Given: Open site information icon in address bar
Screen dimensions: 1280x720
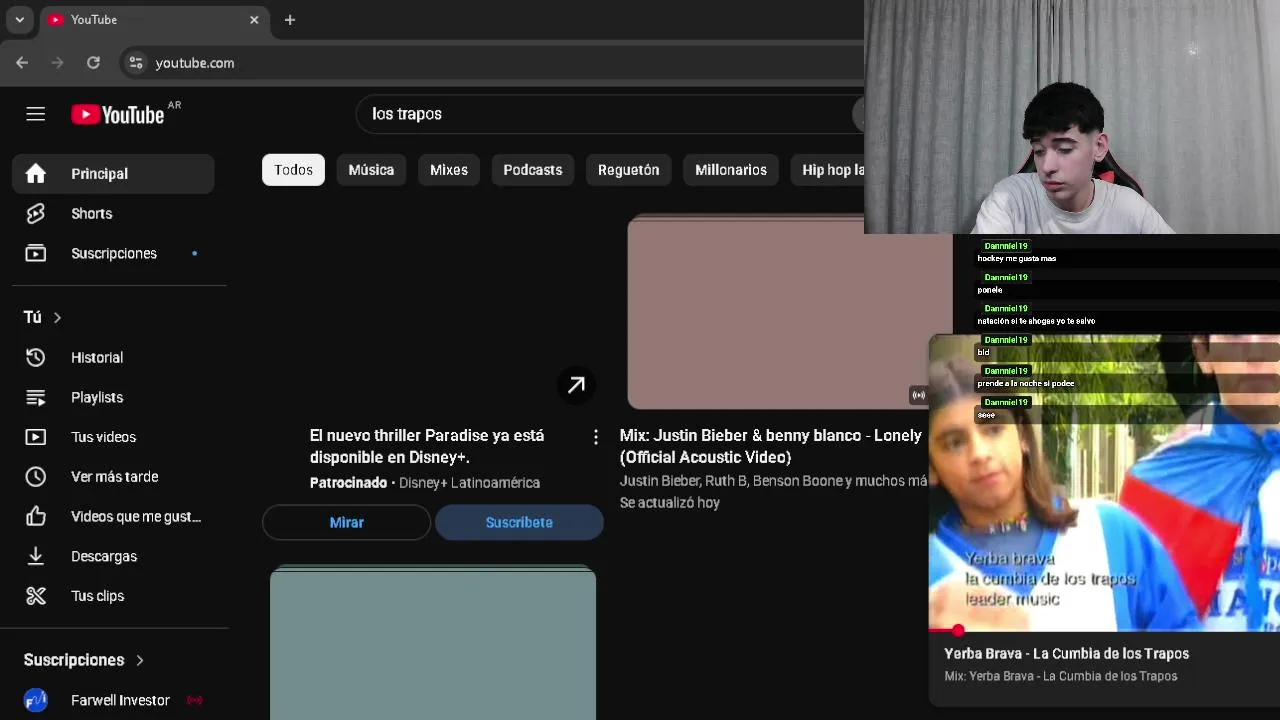Looking at the screenshot, I should (136, 62).
